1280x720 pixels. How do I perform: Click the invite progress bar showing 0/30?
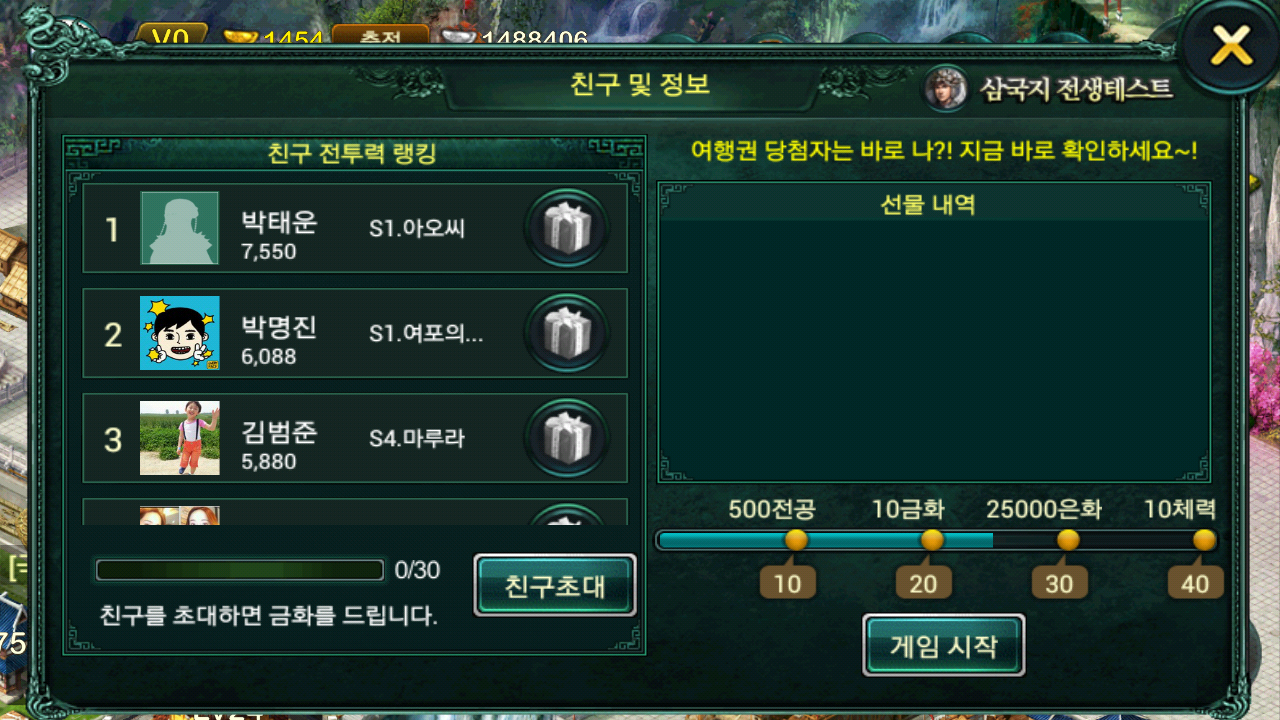240,570
